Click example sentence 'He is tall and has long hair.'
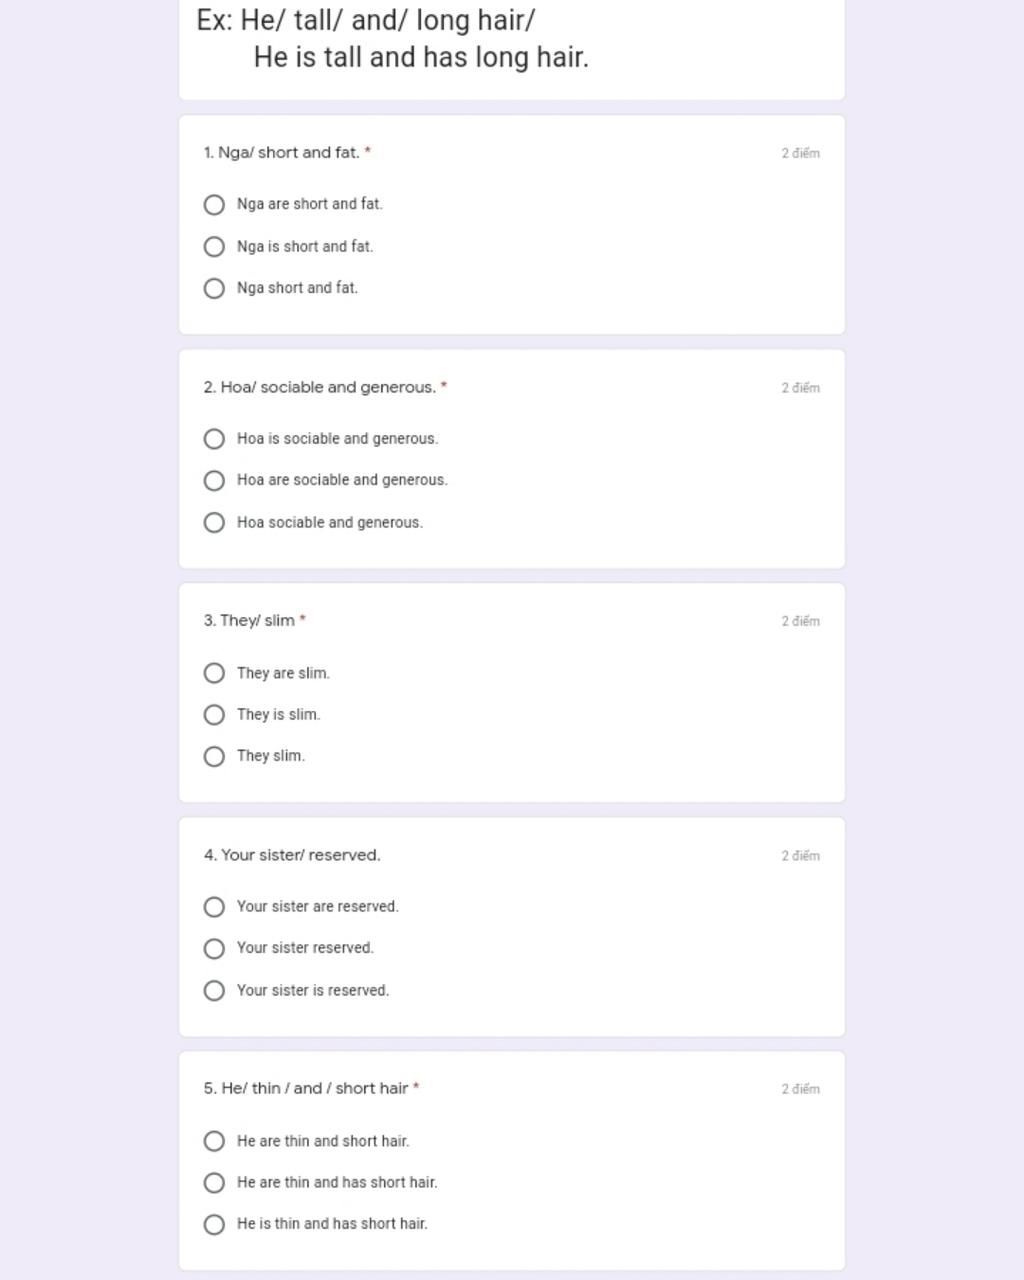 [421, 57]
